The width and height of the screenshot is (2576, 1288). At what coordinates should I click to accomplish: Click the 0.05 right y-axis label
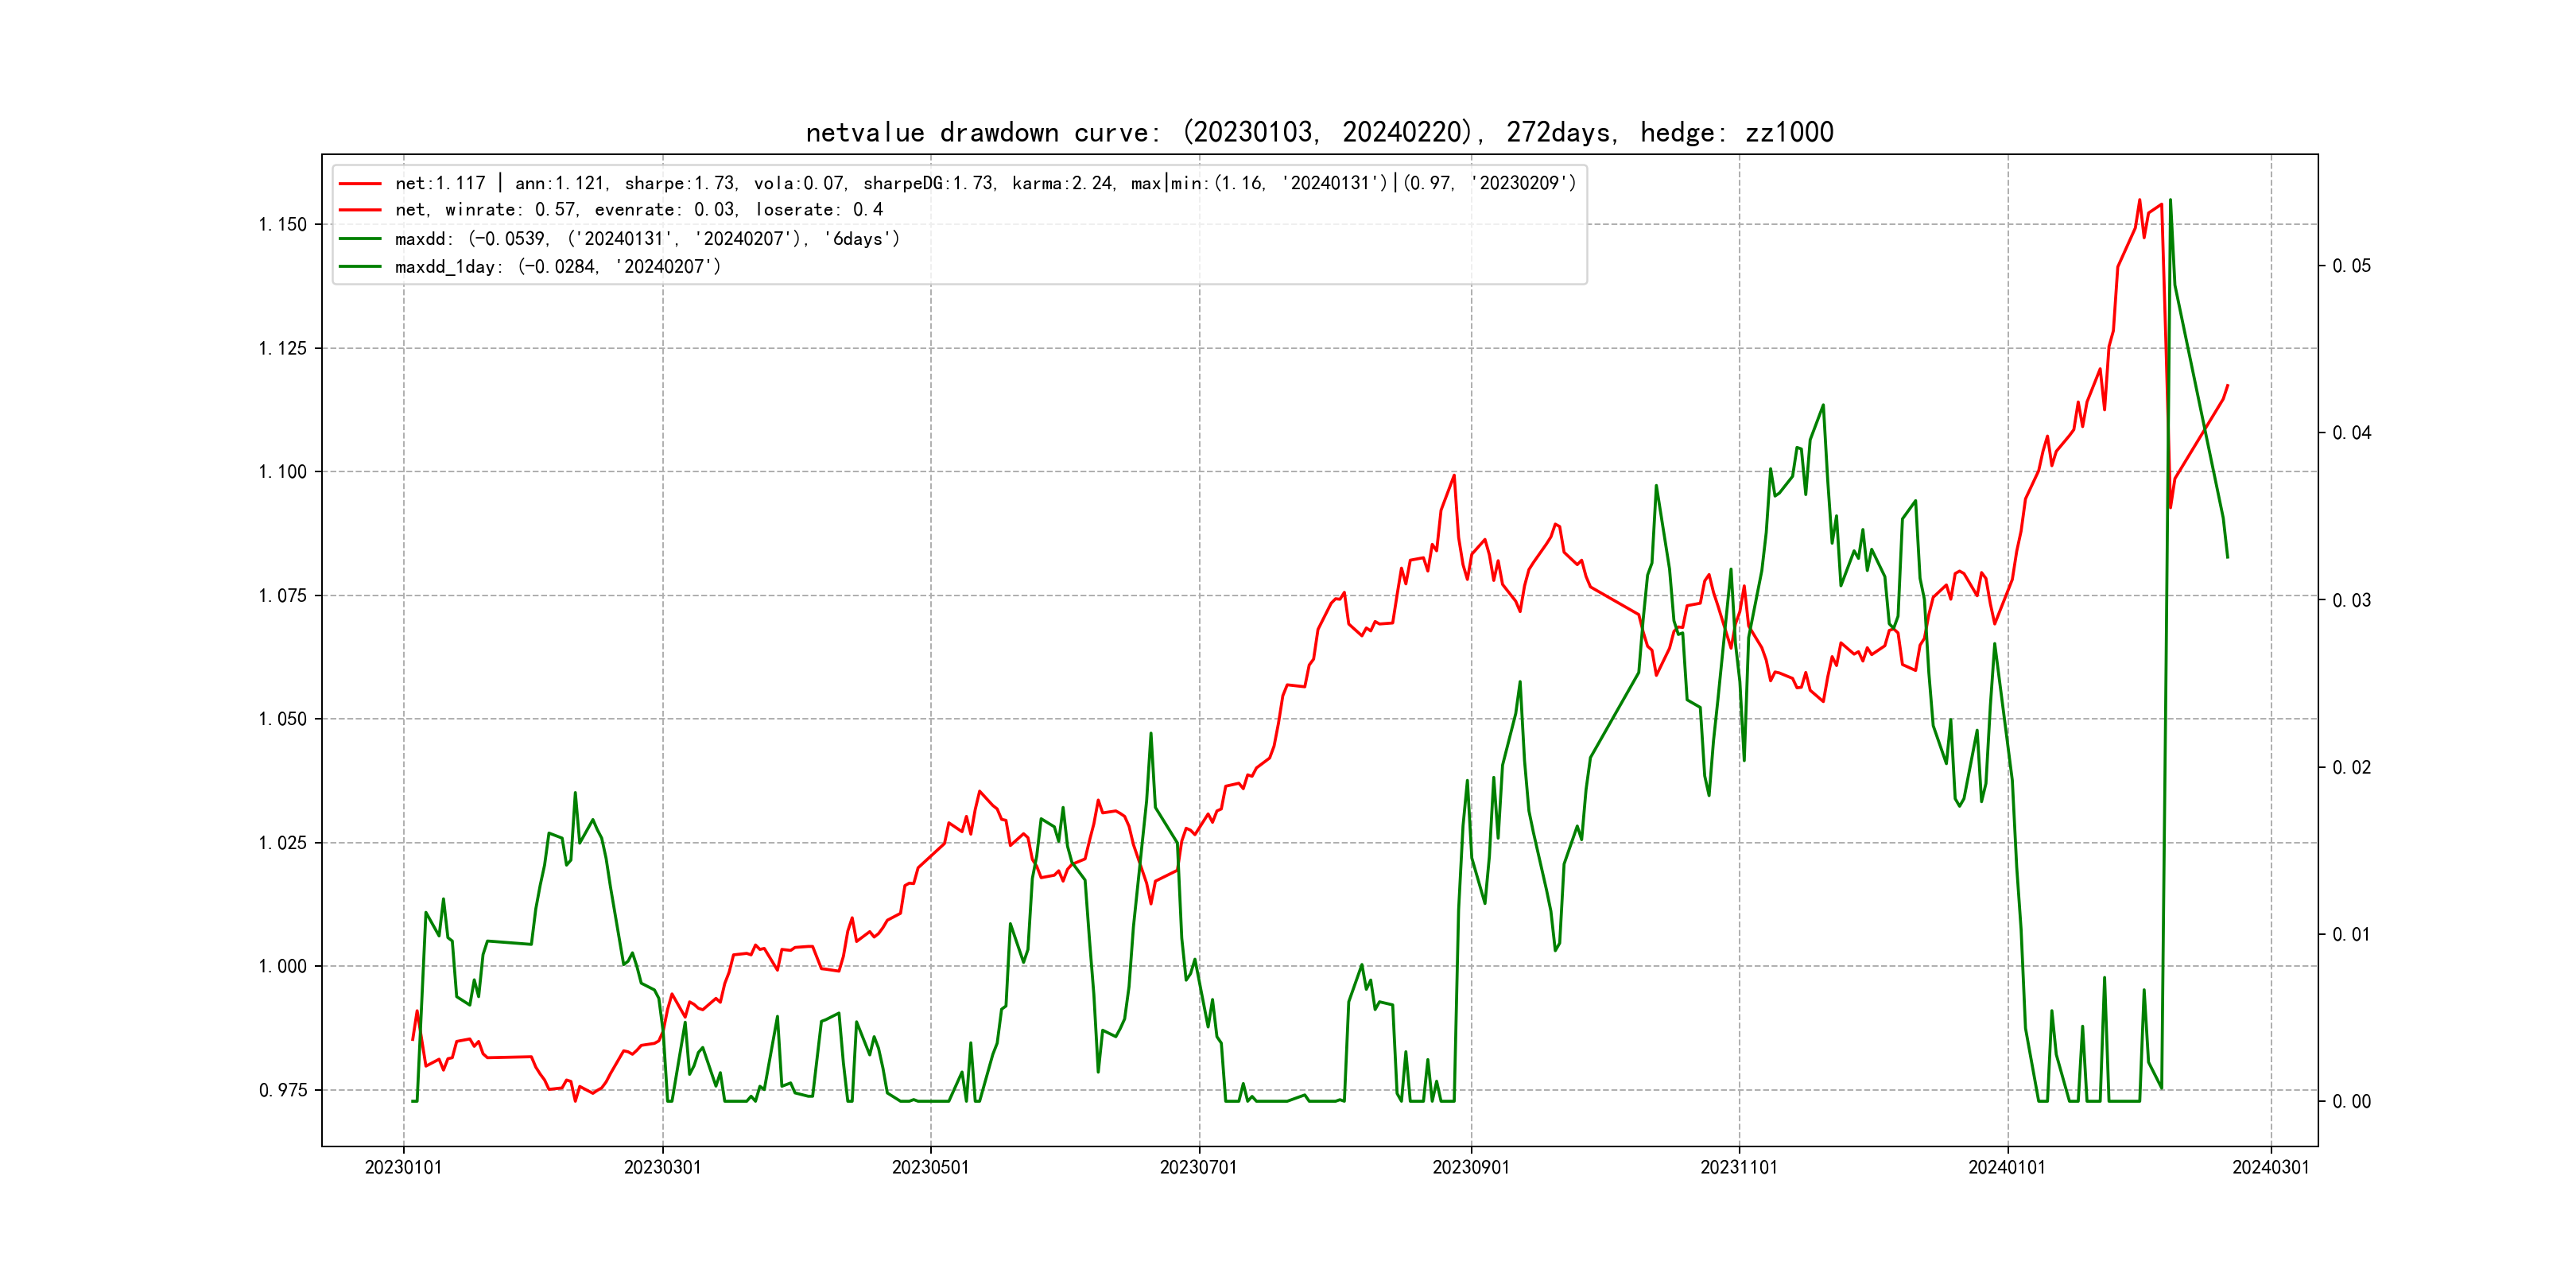tap(2351, 266)
